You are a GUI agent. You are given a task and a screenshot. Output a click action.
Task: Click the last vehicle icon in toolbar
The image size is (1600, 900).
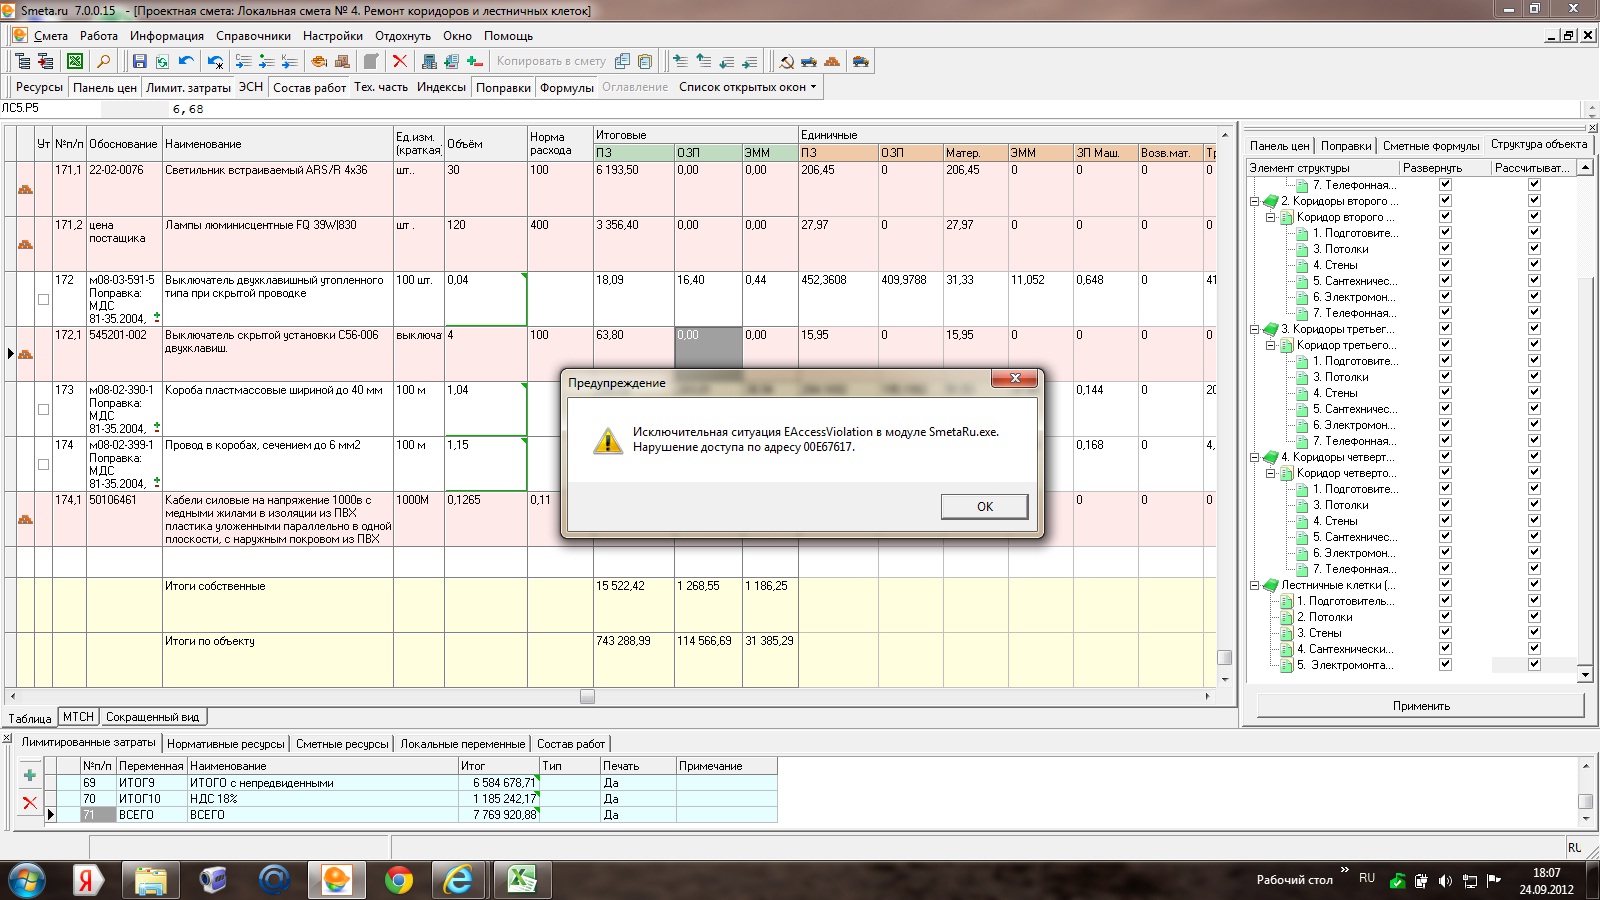(x=860, y=61)
